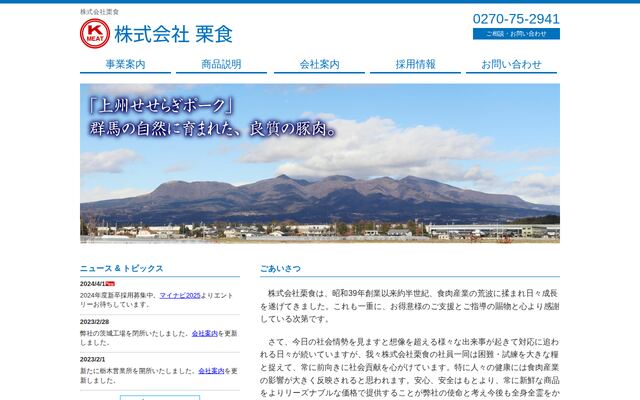
Task: Select the 採用情報 navigation item
Action: 415,64
